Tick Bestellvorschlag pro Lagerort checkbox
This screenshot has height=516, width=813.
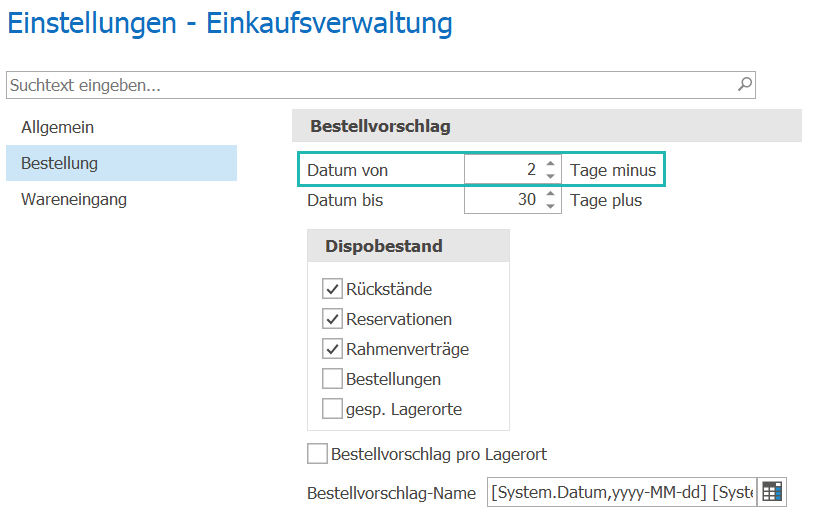click(x=317, y=454)
